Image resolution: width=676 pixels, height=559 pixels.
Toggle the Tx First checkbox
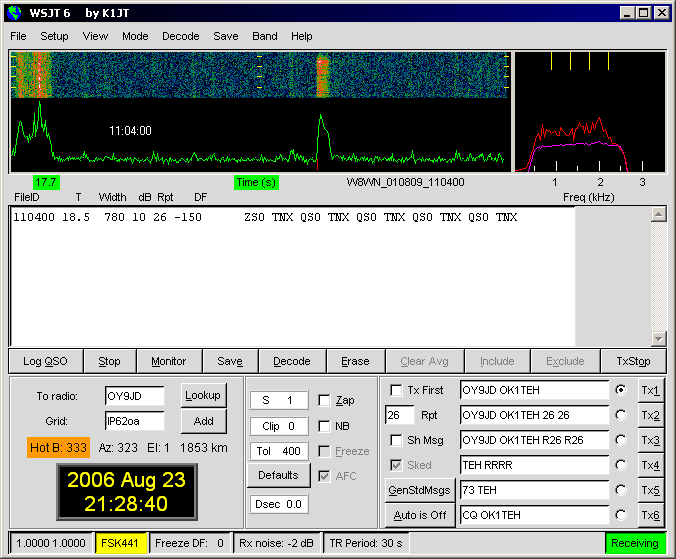click(x=396, y=390)
